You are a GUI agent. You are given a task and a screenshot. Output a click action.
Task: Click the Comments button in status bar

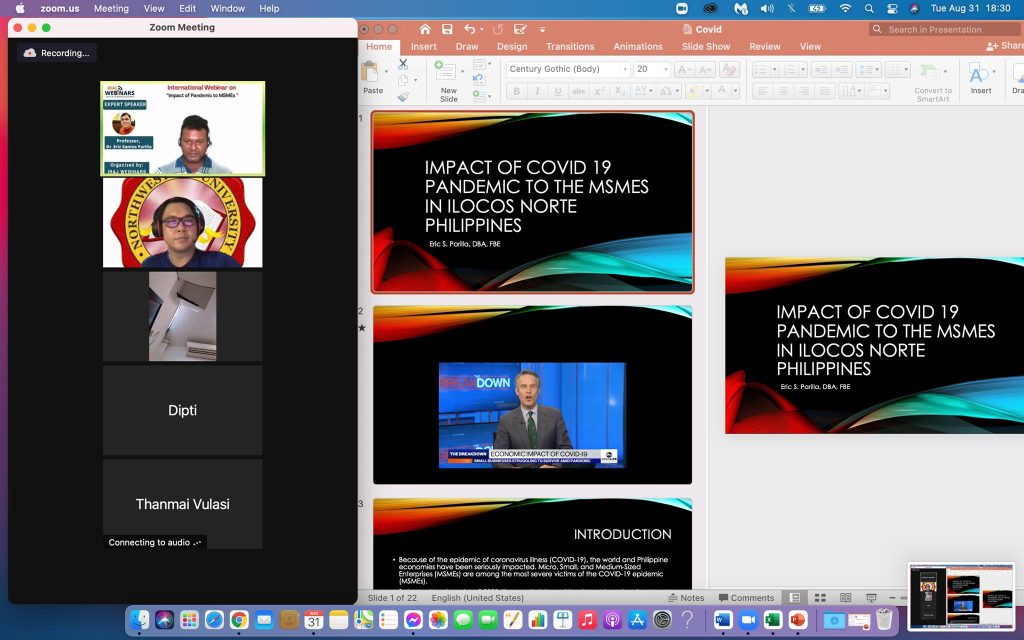click(745, 598)
